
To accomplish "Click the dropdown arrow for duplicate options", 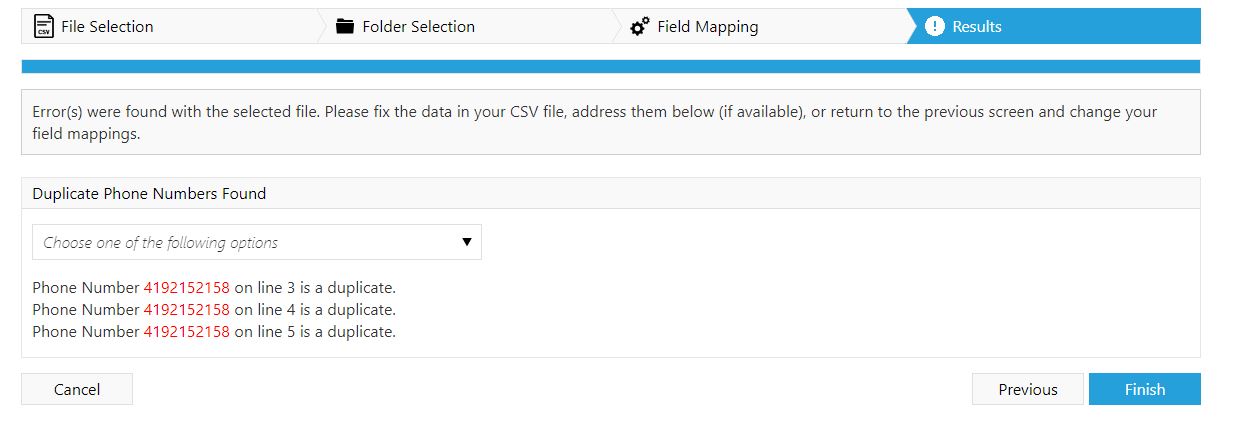I will (466, 242).
